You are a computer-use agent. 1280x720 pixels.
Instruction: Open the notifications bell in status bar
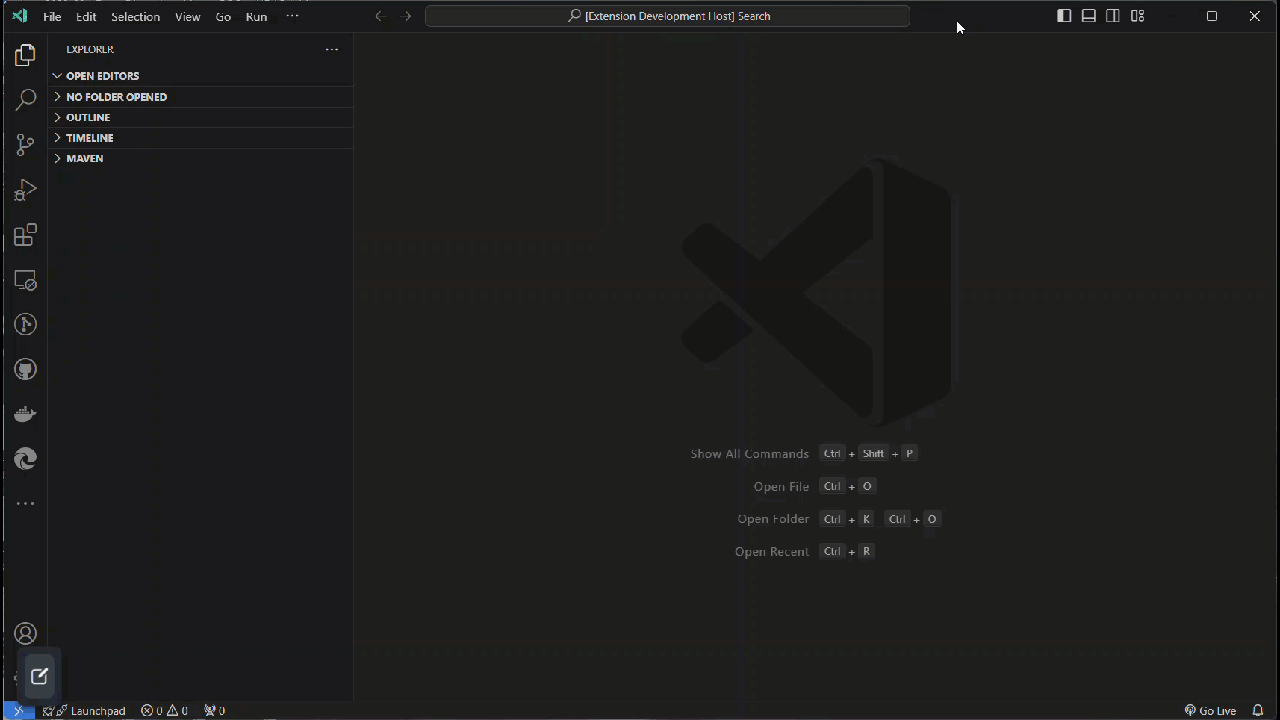(x=1258, y=710)
